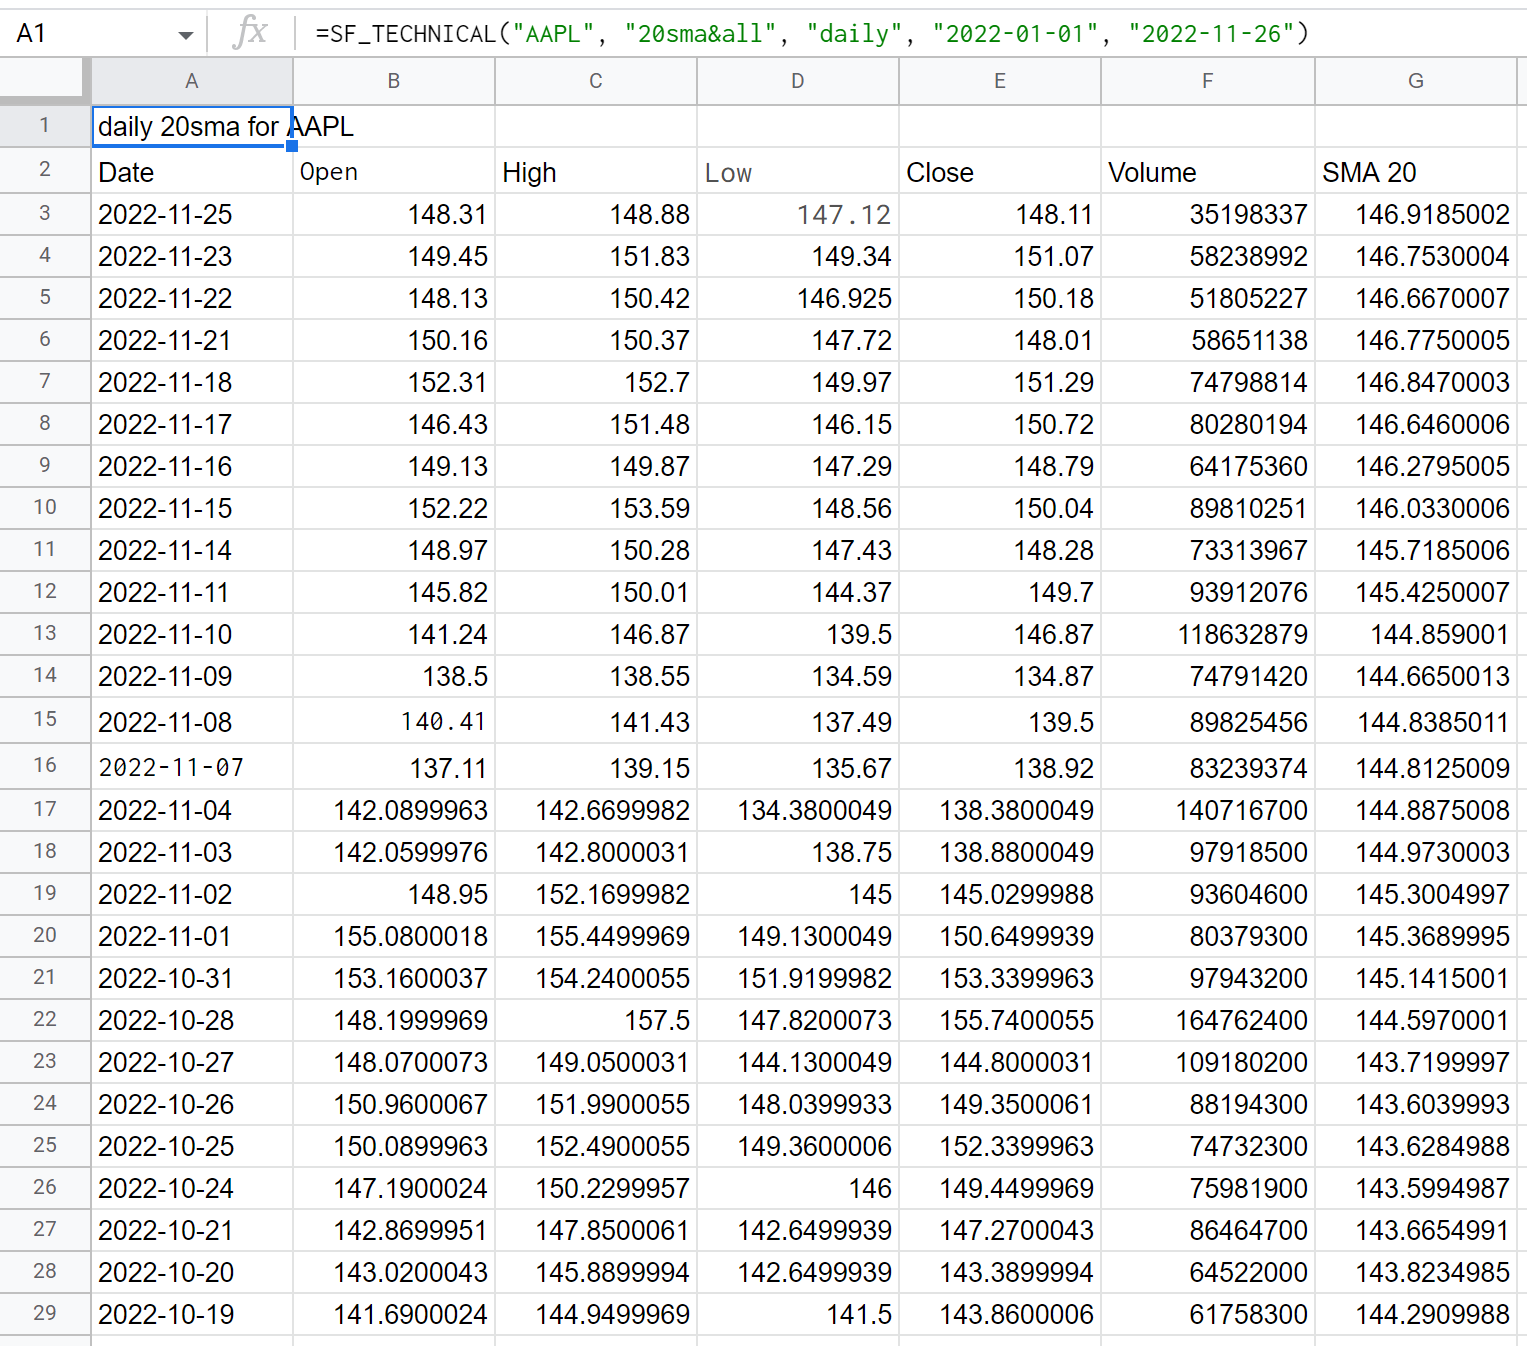The image size is (1527, 1346).
Task: Click close value 147.2700043
Action: tap(1000, 1230)
